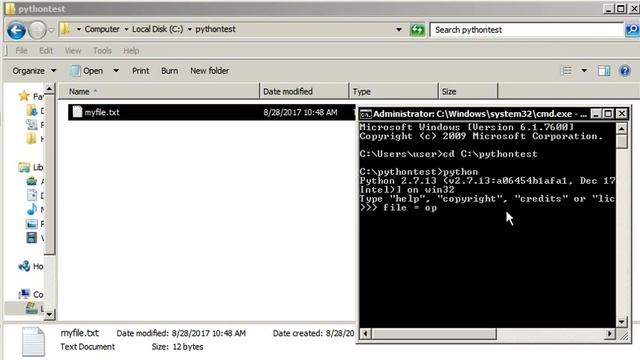
Task: Select Computer in the address bar
Action: point(102,29)
